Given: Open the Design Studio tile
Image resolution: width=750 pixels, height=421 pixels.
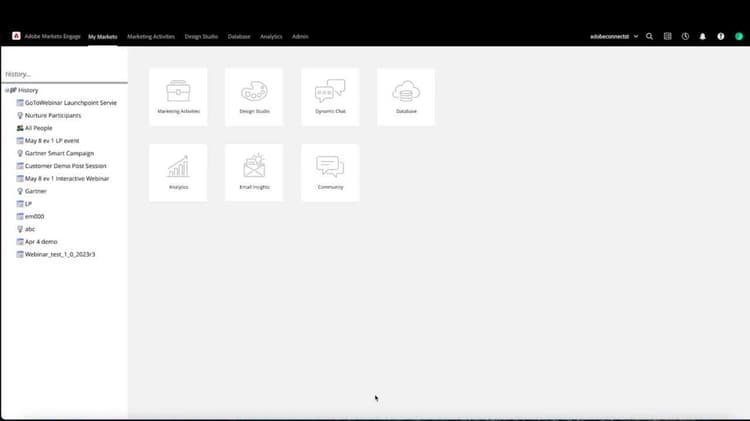Looking at the screenshot, I should click(254, 97).
